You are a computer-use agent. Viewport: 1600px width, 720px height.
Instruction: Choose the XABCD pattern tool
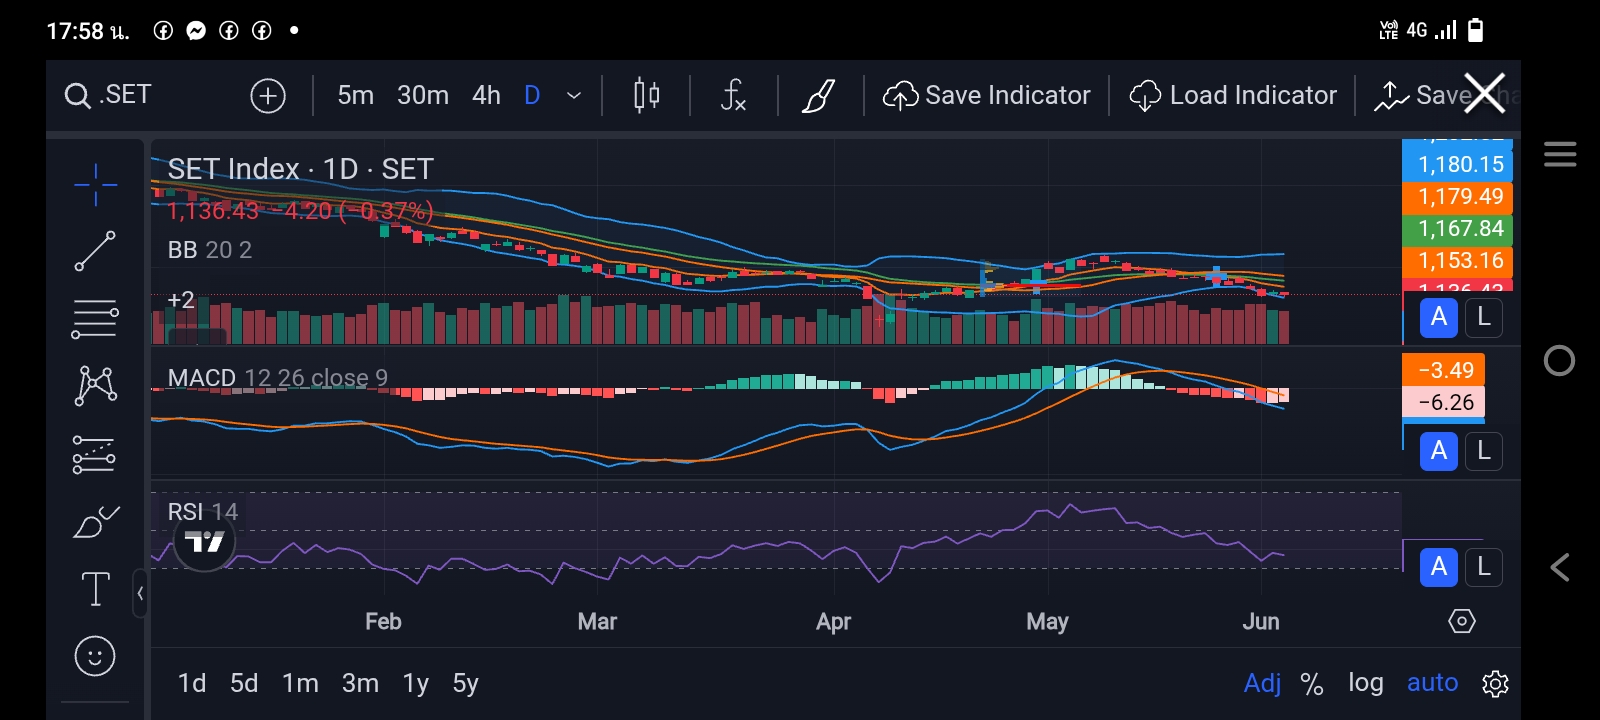[95, 385]
